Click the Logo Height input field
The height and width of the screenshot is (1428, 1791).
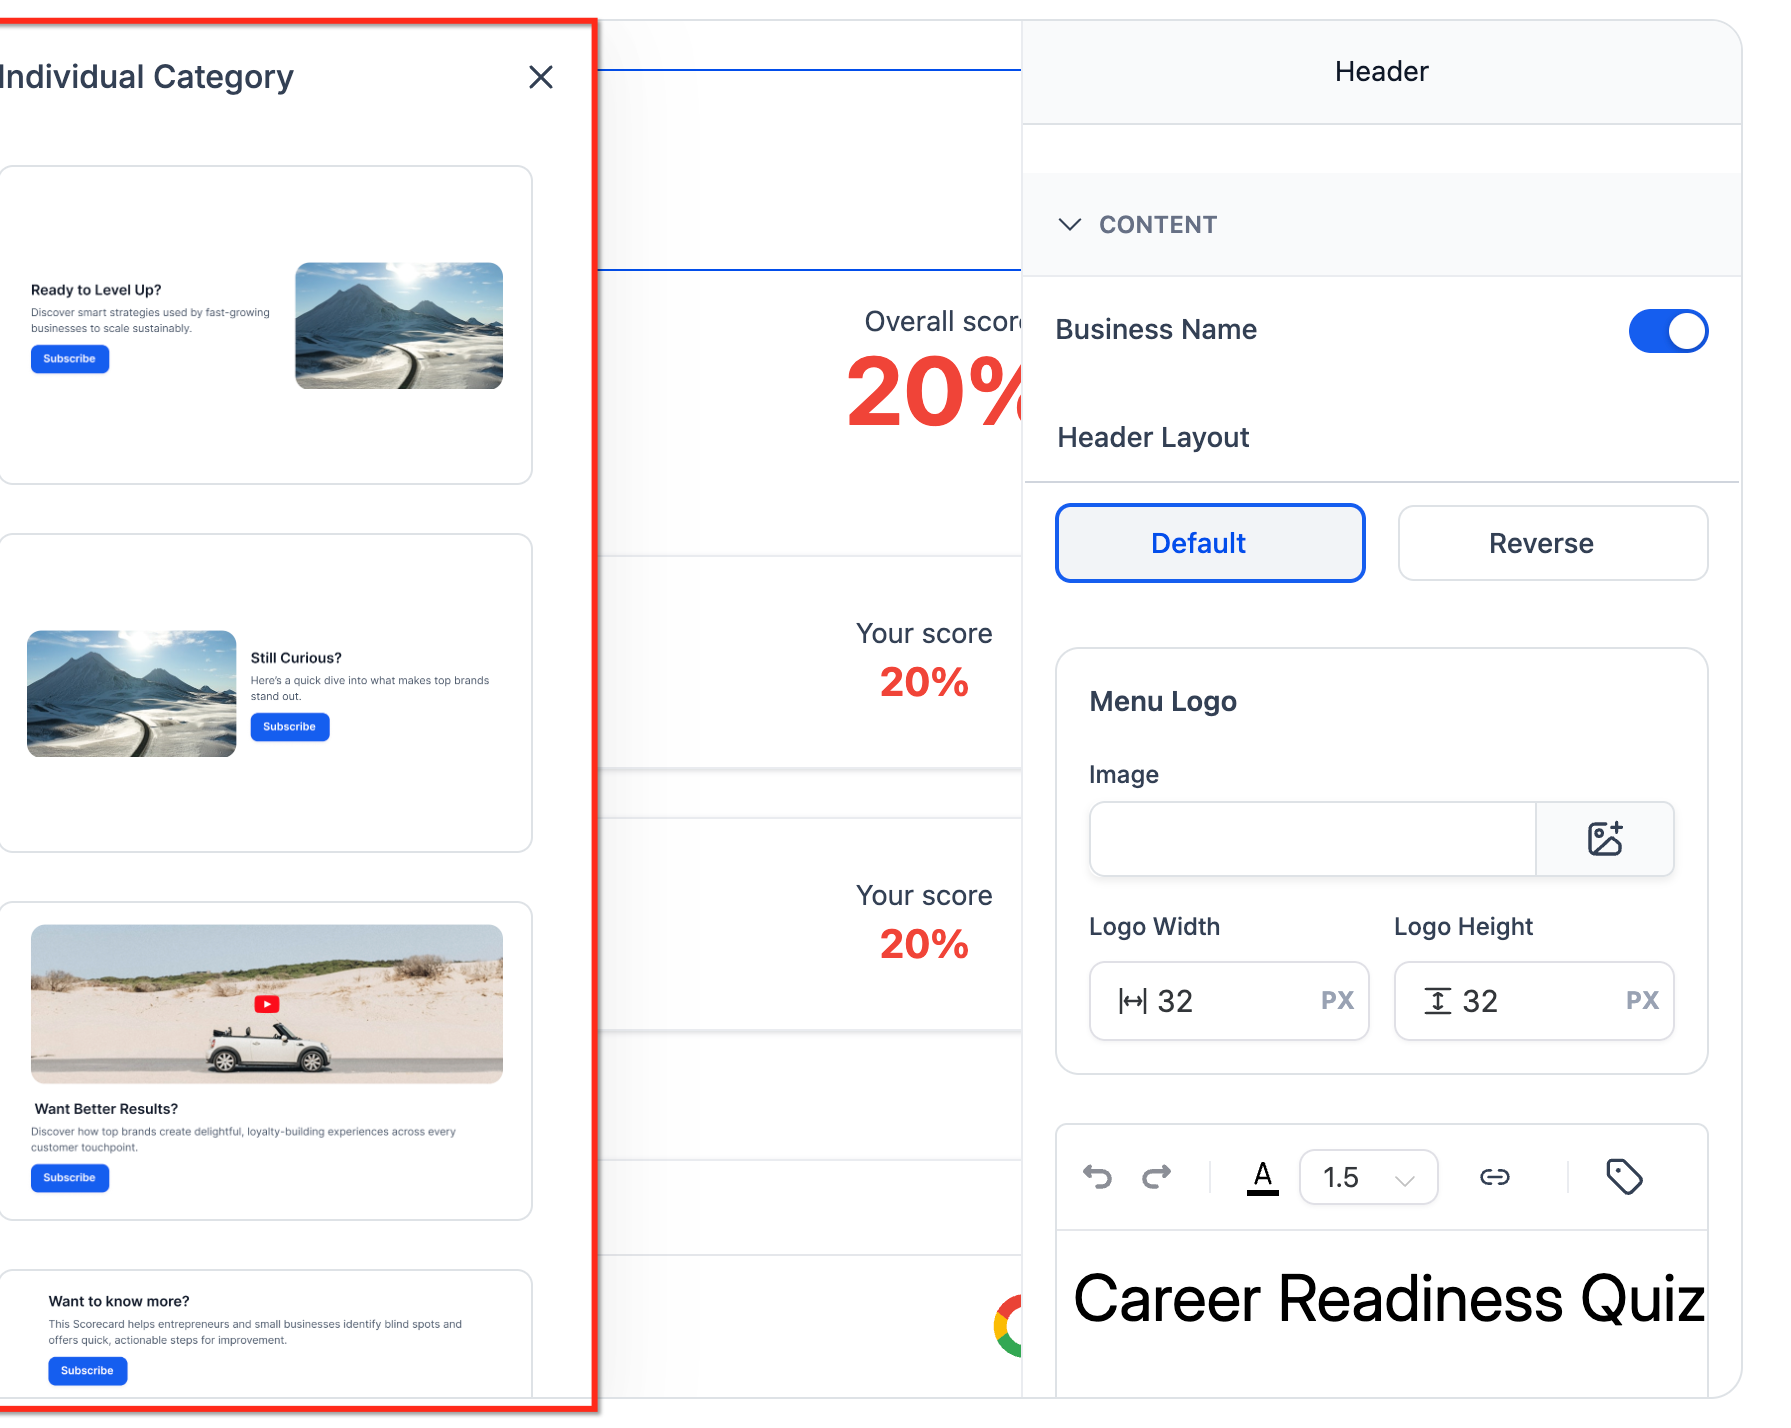click(1534, 1001)
